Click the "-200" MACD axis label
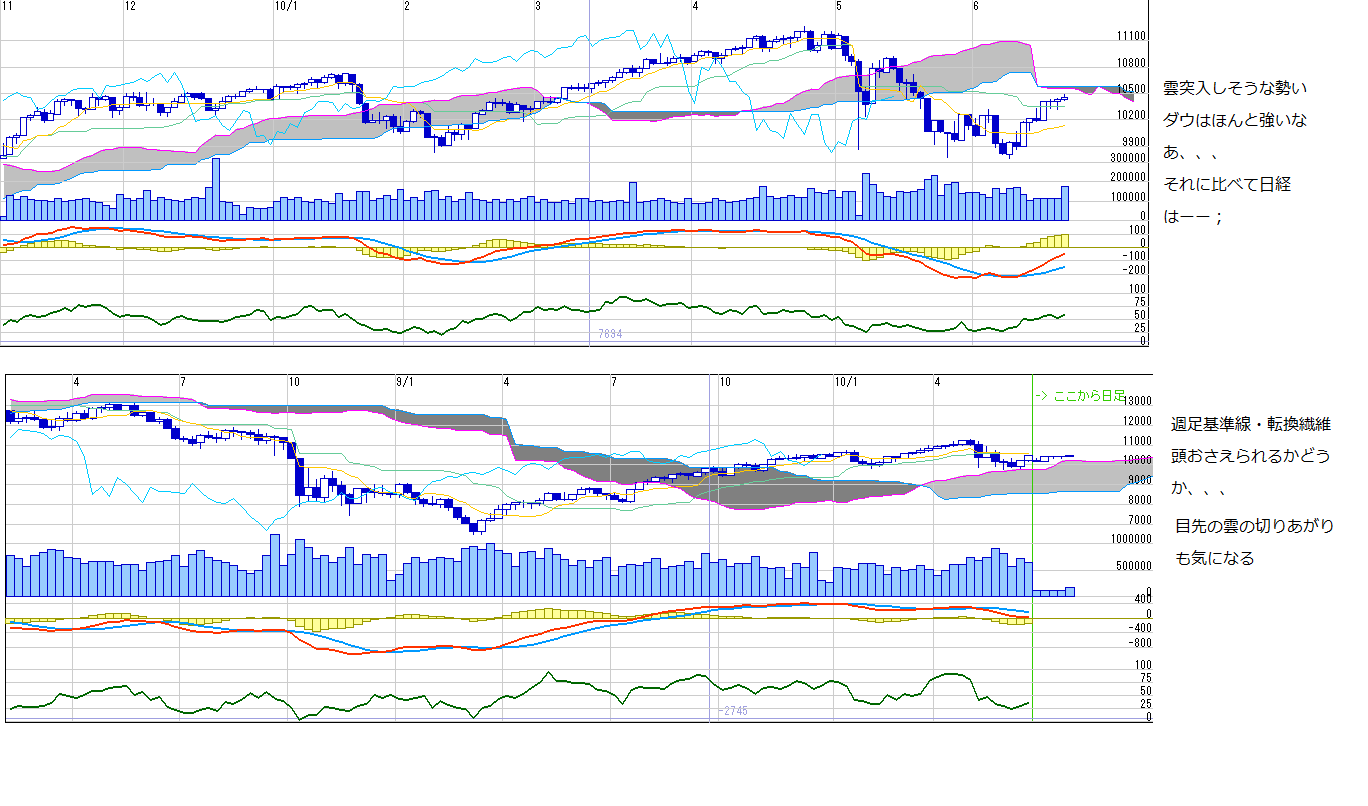Viewport: 1368px width, 806px height. (x=1134, y=269)
